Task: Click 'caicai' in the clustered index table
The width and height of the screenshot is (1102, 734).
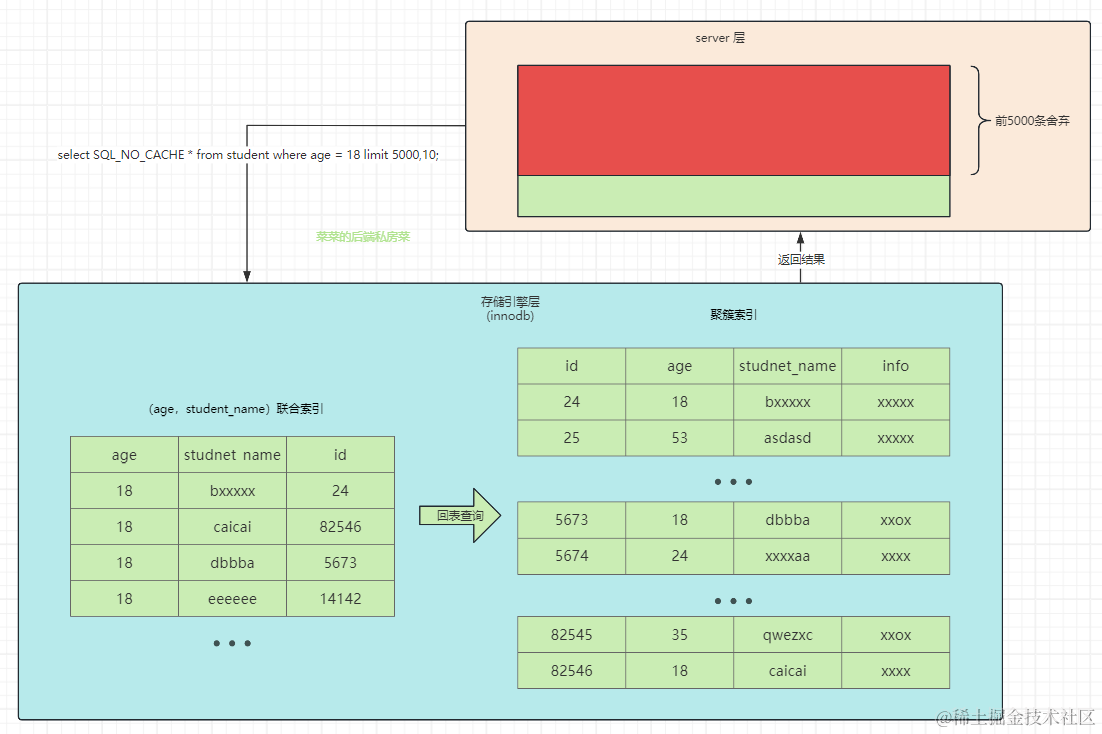Action: [x=788, y=671]
